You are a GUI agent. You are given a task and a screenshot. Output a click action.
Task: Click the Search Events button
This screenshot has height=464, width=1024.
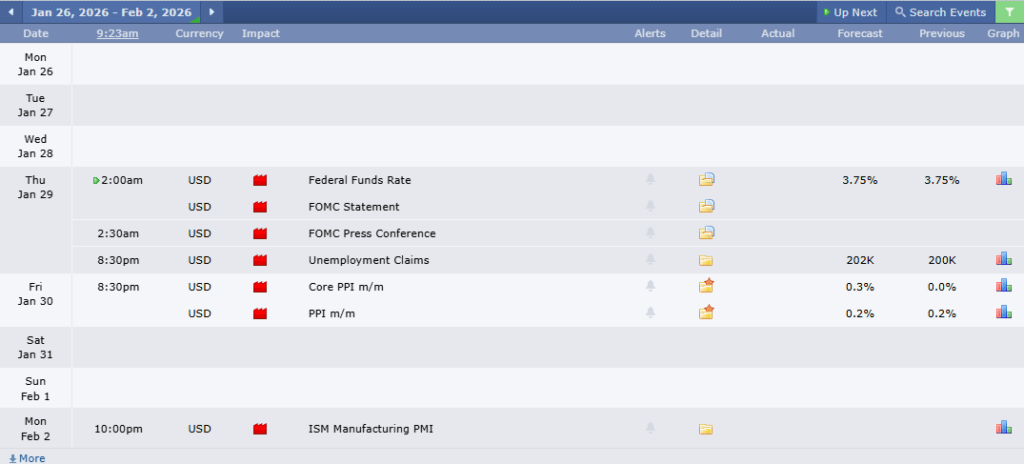pos(940,12)
